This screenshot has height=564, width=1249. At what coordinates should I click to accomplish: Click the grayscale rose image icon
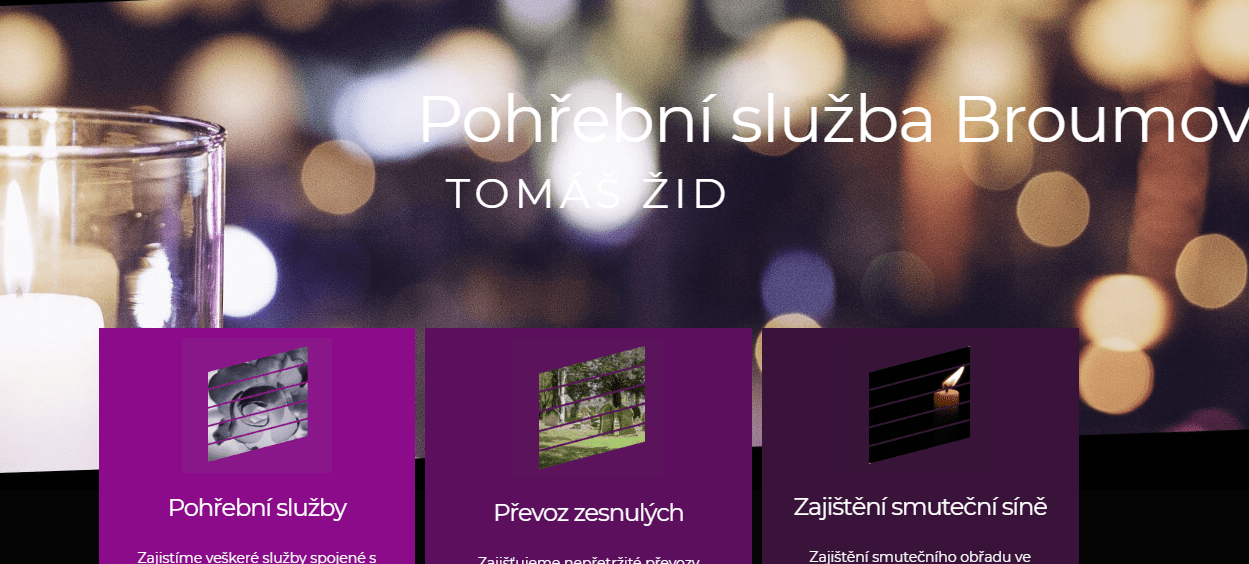point(257,404)
